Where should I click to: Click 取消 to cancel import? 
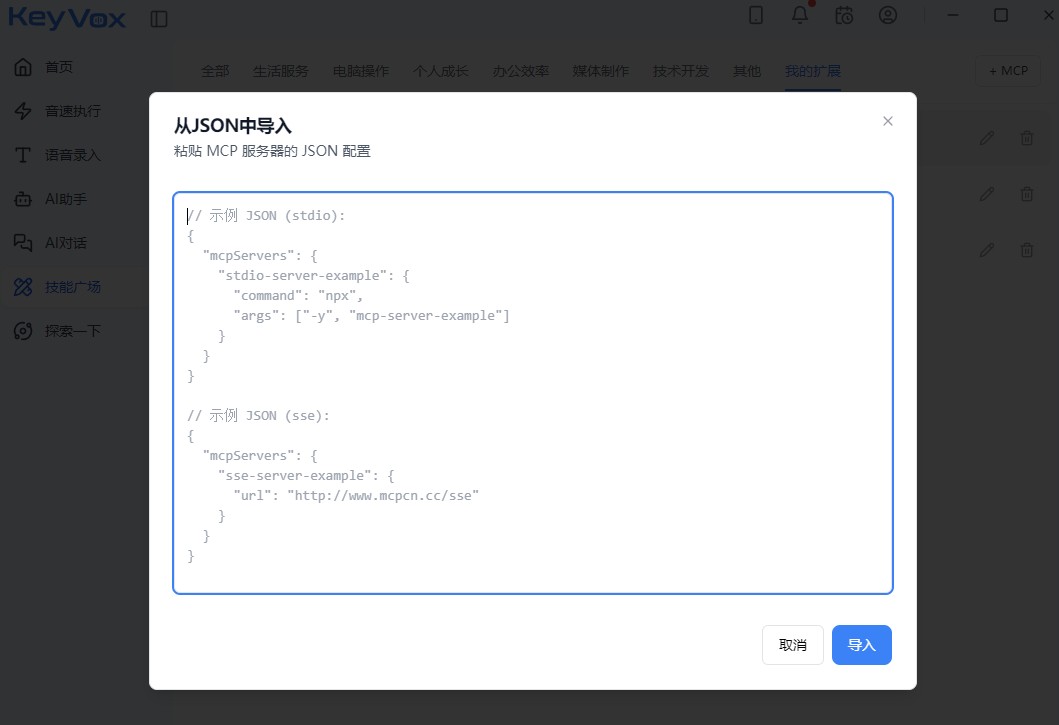click(x=793, y=645)
